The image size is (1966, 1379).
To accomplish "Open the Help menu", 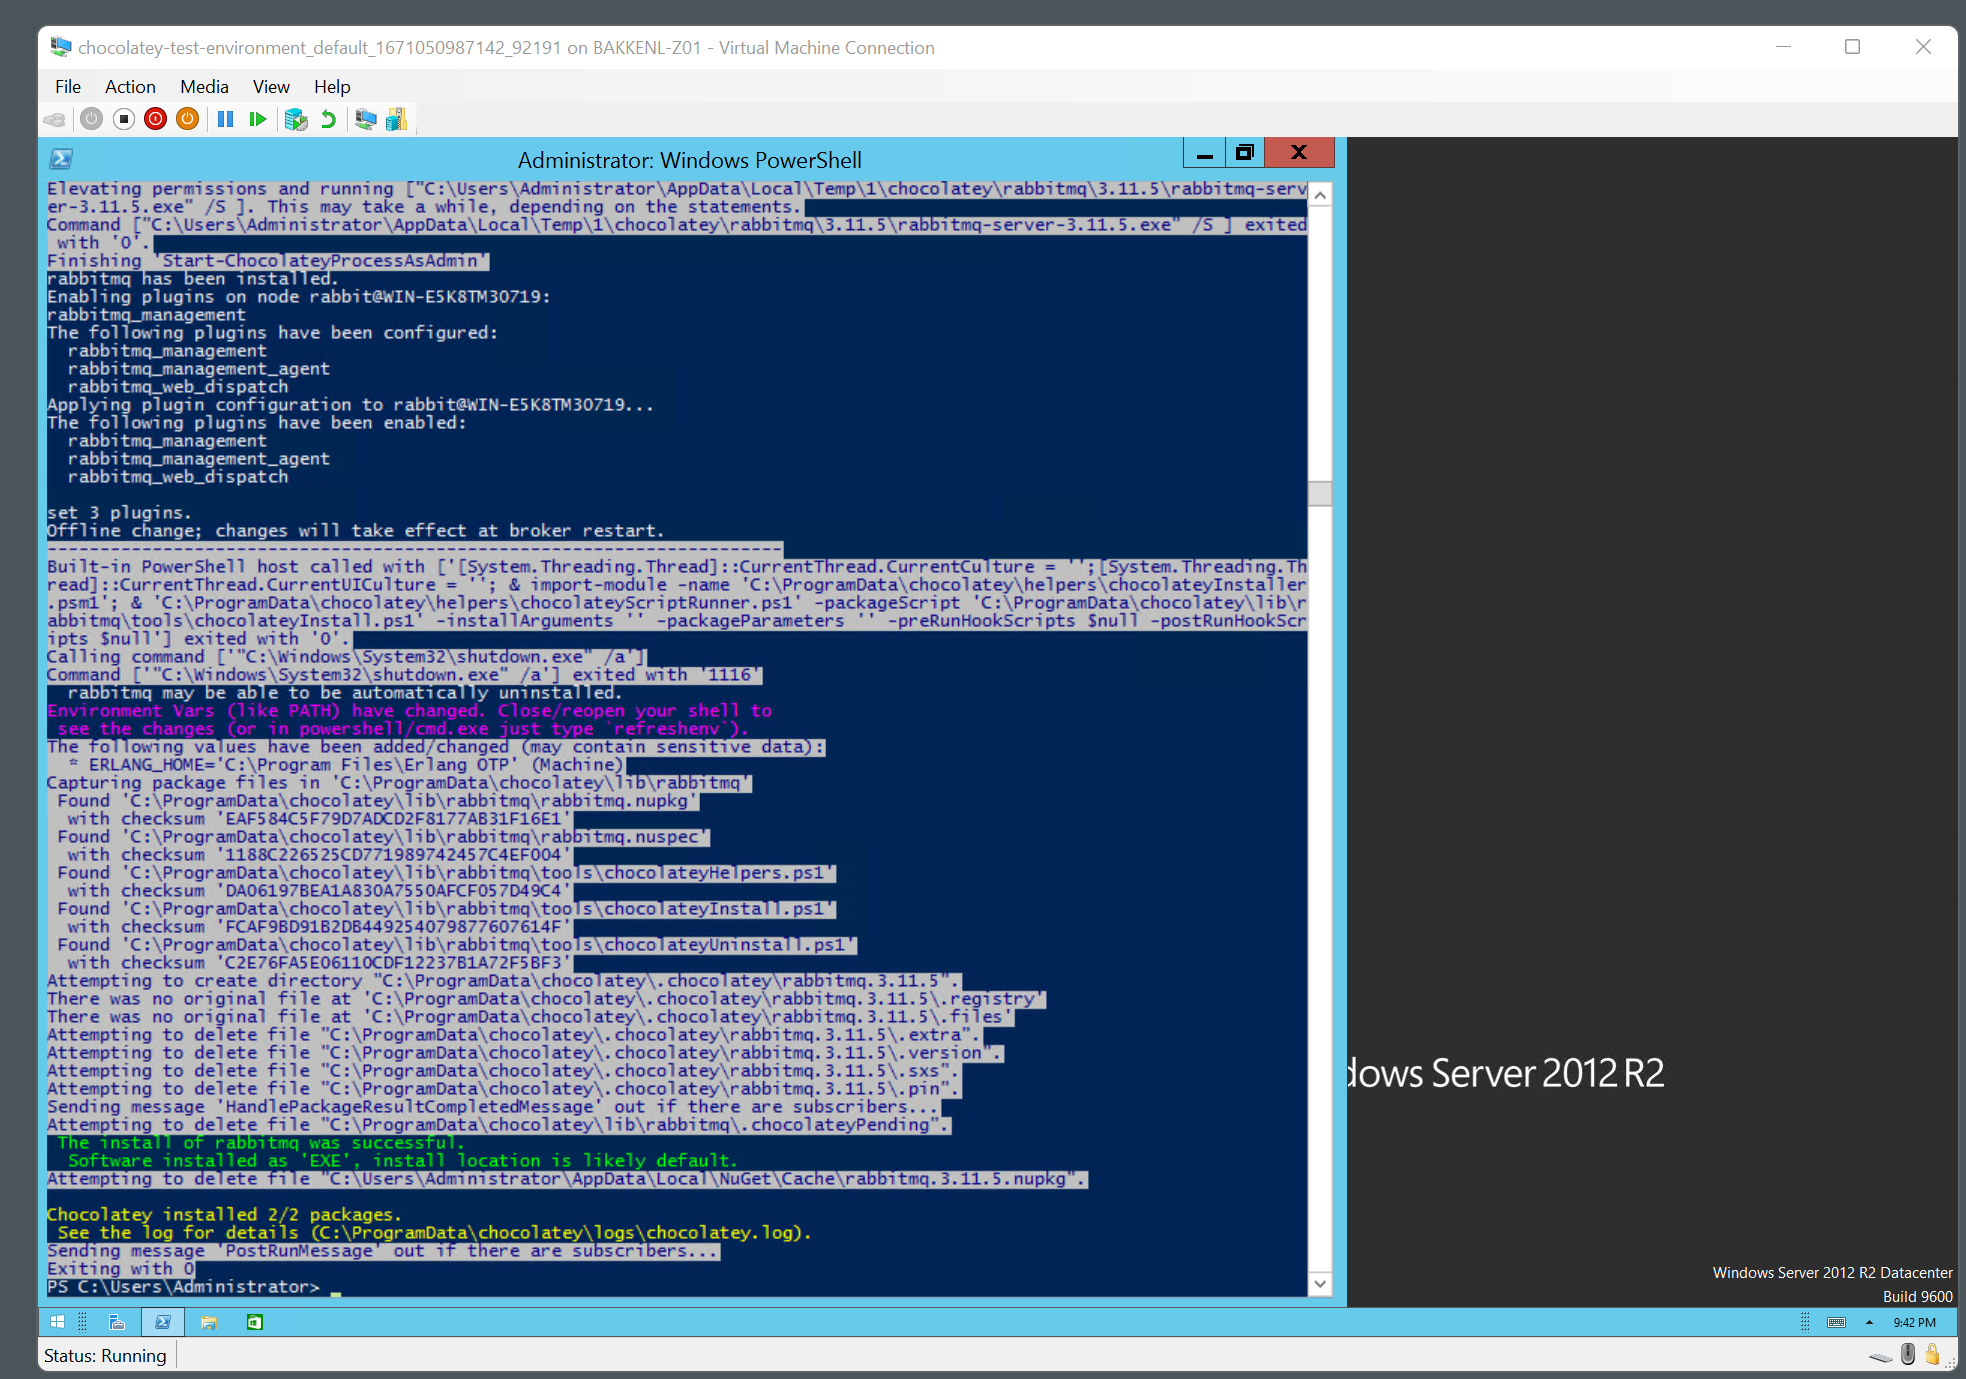I will pos(332,87).
